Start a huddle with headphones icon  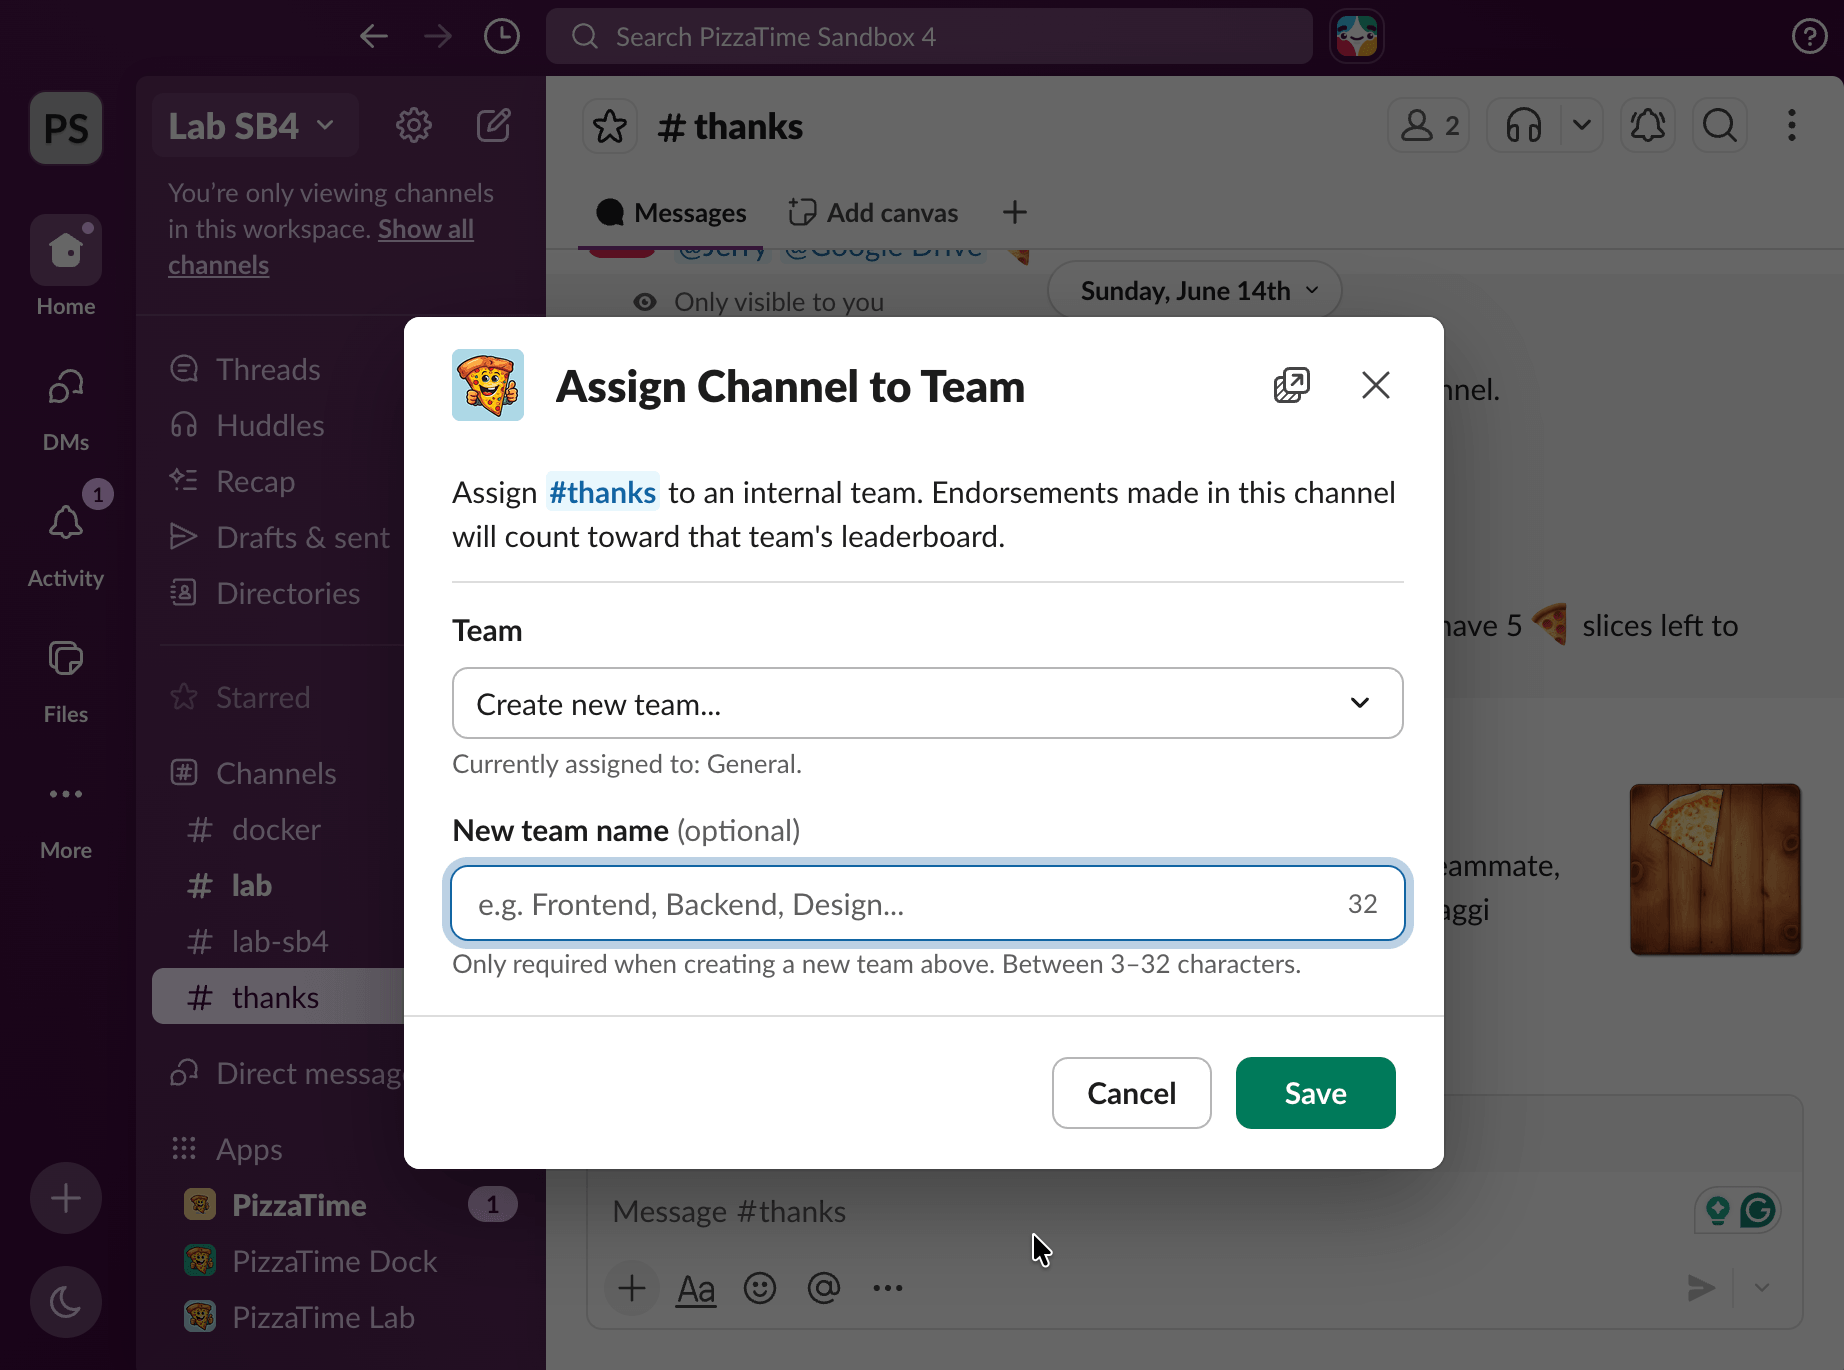pyautogui.click(x=1523, y=126)
